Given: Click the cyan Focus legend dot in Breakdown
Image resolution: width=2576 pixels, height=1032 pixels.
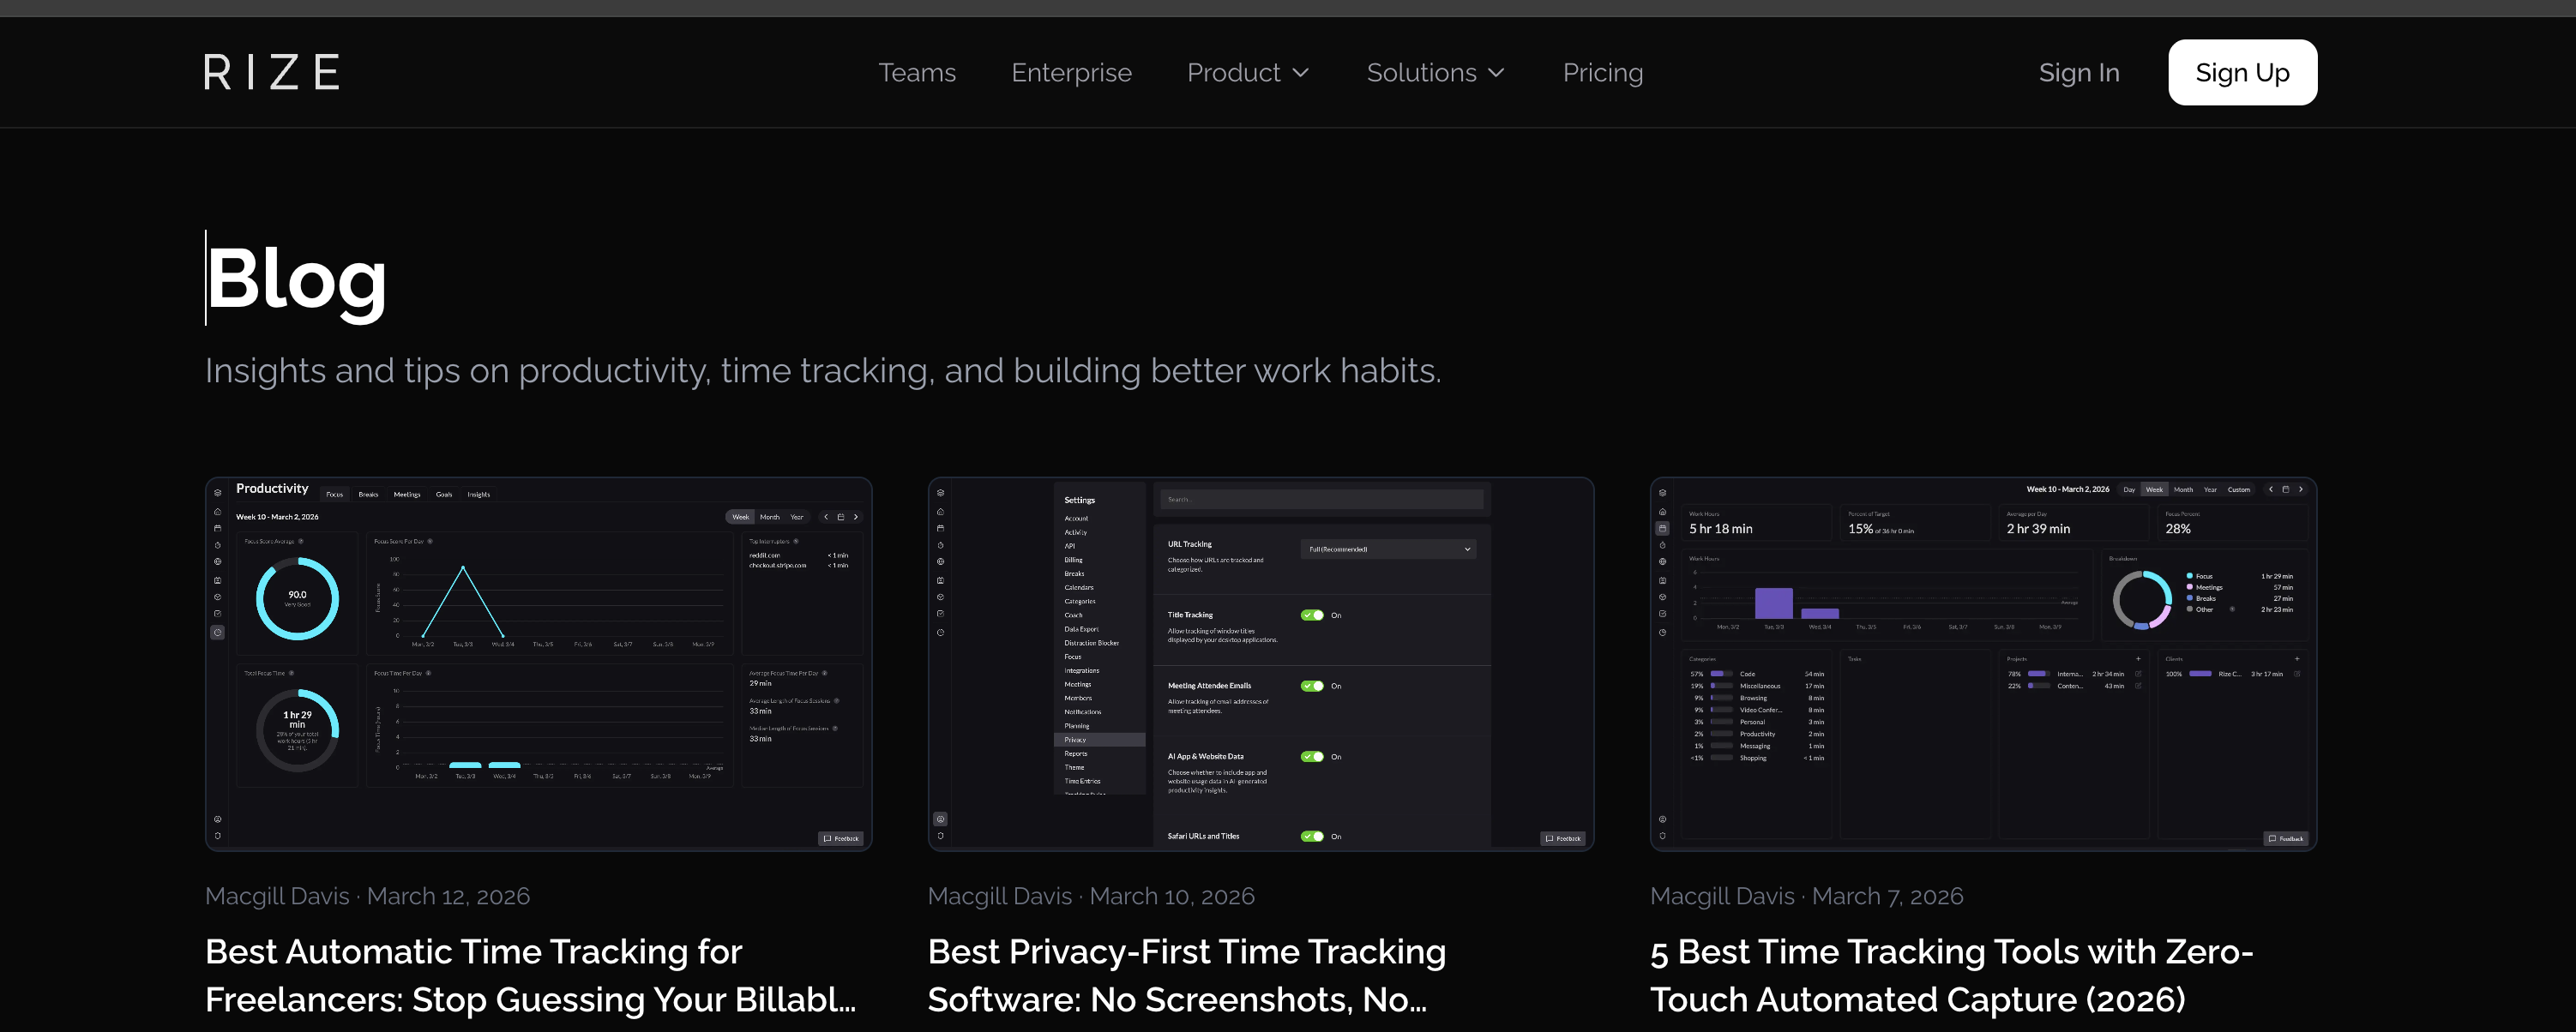Looking at the screenshot, I should click(2189, 576).
